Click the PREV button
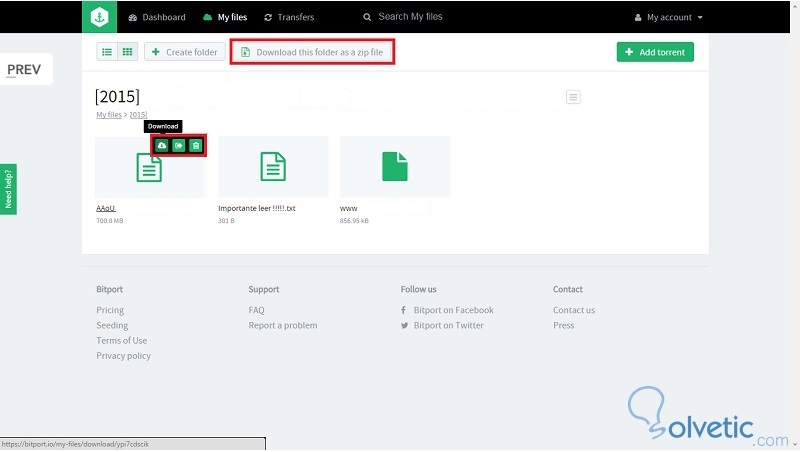Viewport: 800px width, 452px height. point(24,69)
